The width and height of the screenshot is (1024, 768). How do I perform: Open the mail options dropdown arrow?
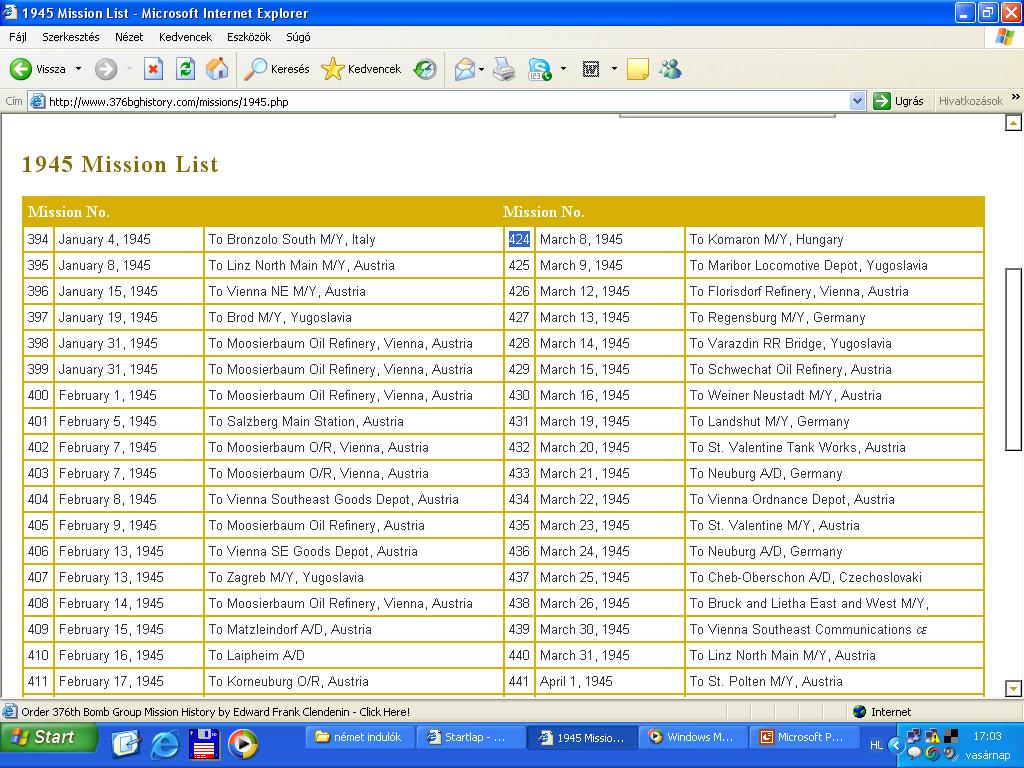481,69
